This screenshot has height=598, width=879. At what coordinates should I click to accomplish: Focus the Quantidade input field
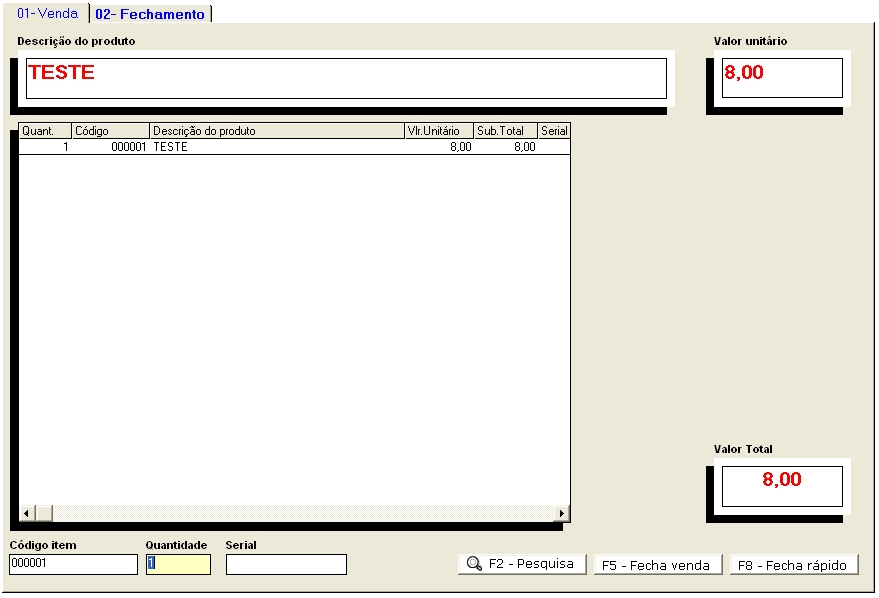[x=178, y=564]
